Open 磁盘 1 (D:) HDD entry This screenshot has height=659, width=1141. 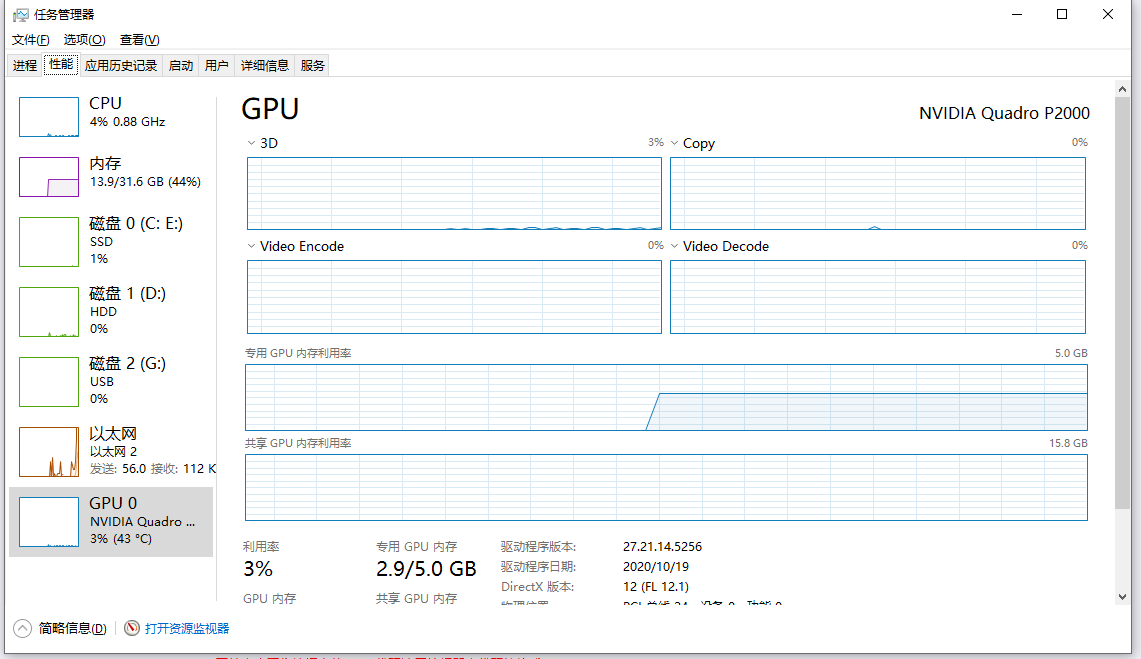tap(111, 311)
